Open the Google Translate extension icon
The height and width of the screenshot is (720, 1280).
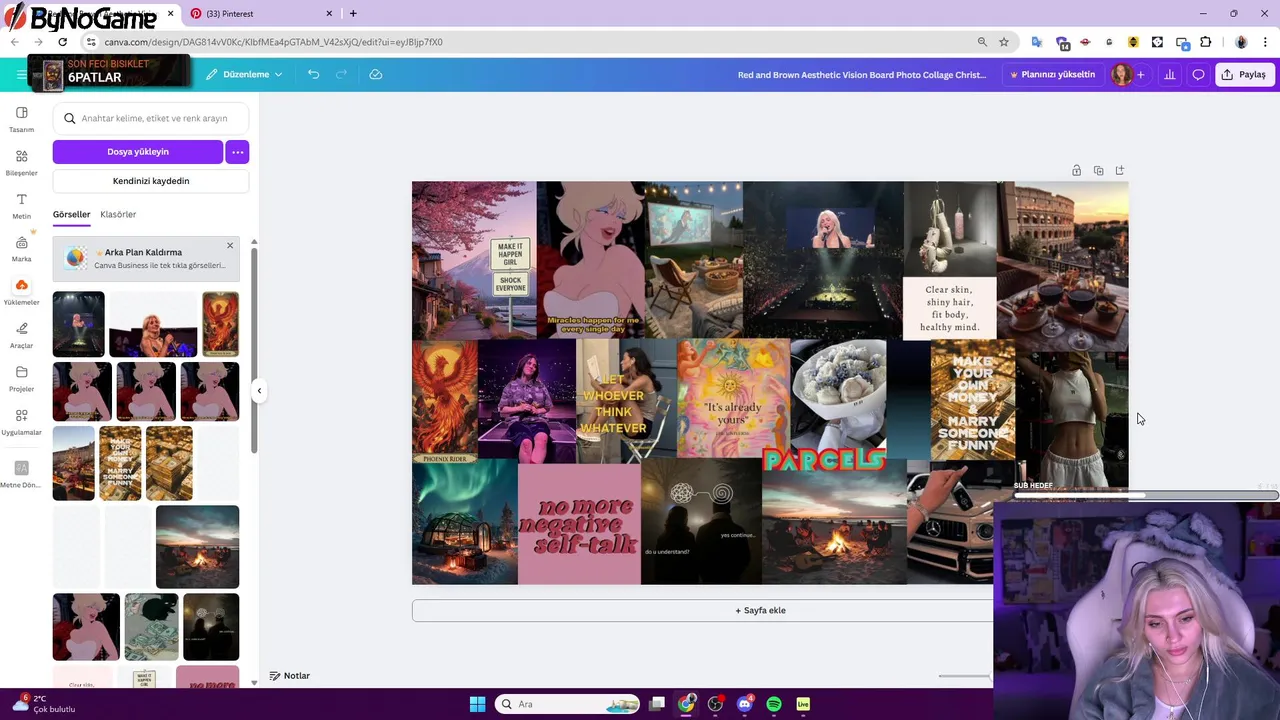[1037, 42]
